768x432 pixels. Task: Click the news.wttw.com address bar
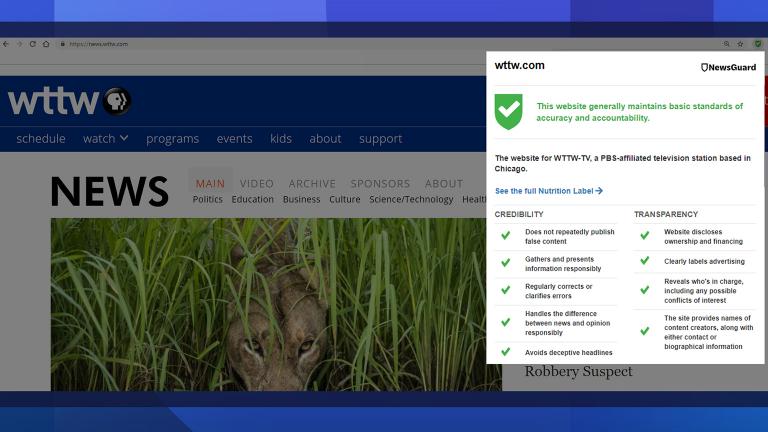[x=98, y=44]
